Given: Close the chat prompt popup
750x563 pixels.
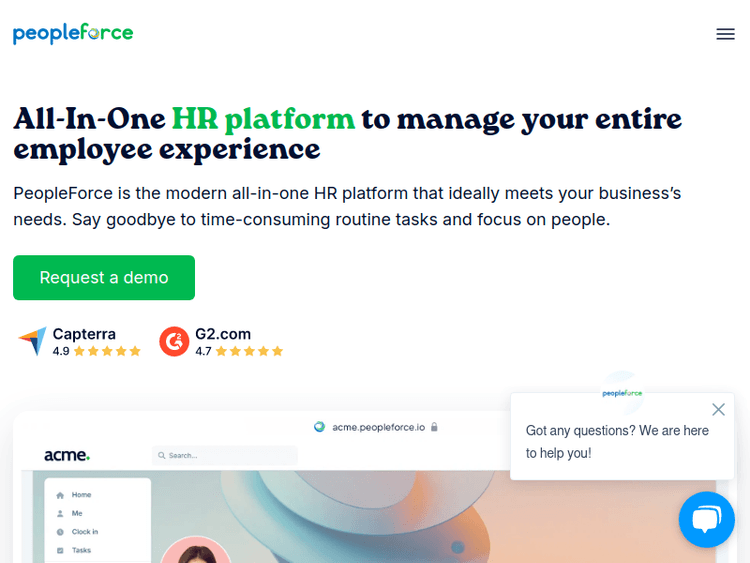Looking at the screenshot, I should (718, 409).
